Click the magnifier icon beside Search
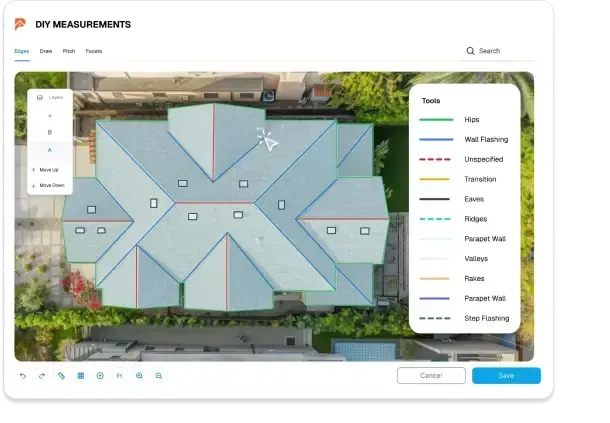The height and width of the screenshot is (423, 610). coord(470,51)
